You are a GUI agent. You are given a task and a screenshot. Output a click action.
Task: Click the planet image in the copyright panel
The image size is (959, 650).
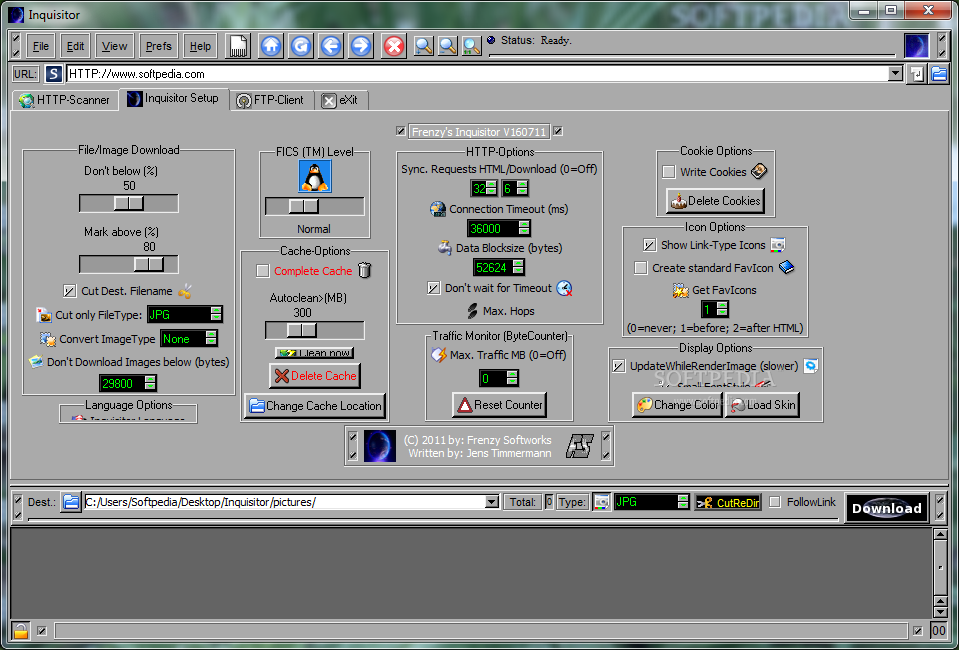tap(379, 446)
